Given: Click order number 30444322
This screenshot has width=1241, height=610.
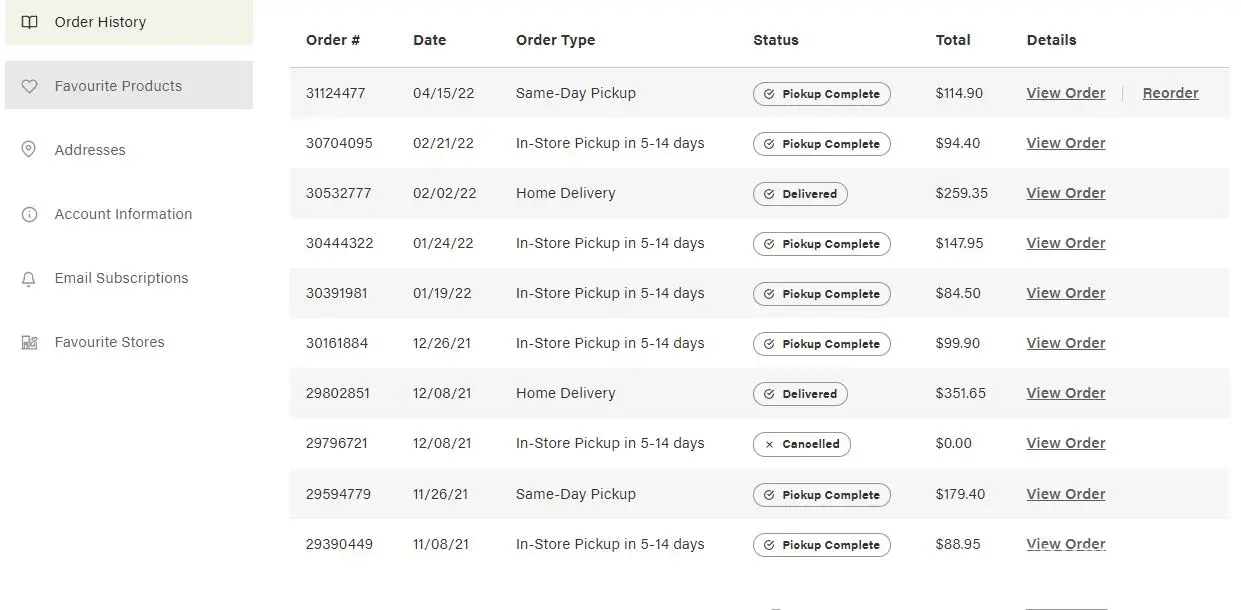Looking at the screenshot, I should [x=339, y=243].
